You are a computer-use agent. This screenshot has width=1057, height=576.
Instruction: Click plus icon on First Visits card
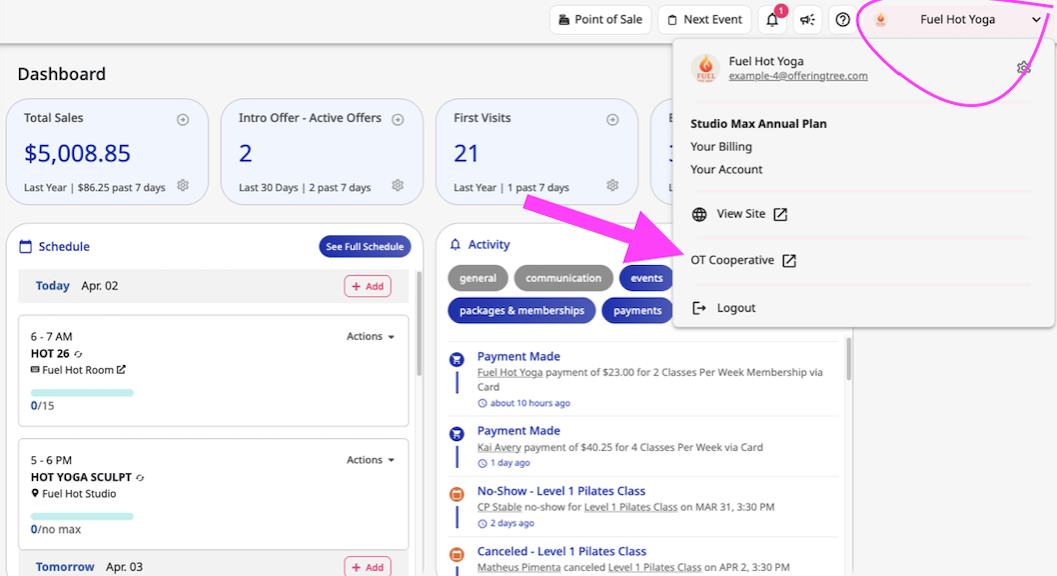(613, 120)
